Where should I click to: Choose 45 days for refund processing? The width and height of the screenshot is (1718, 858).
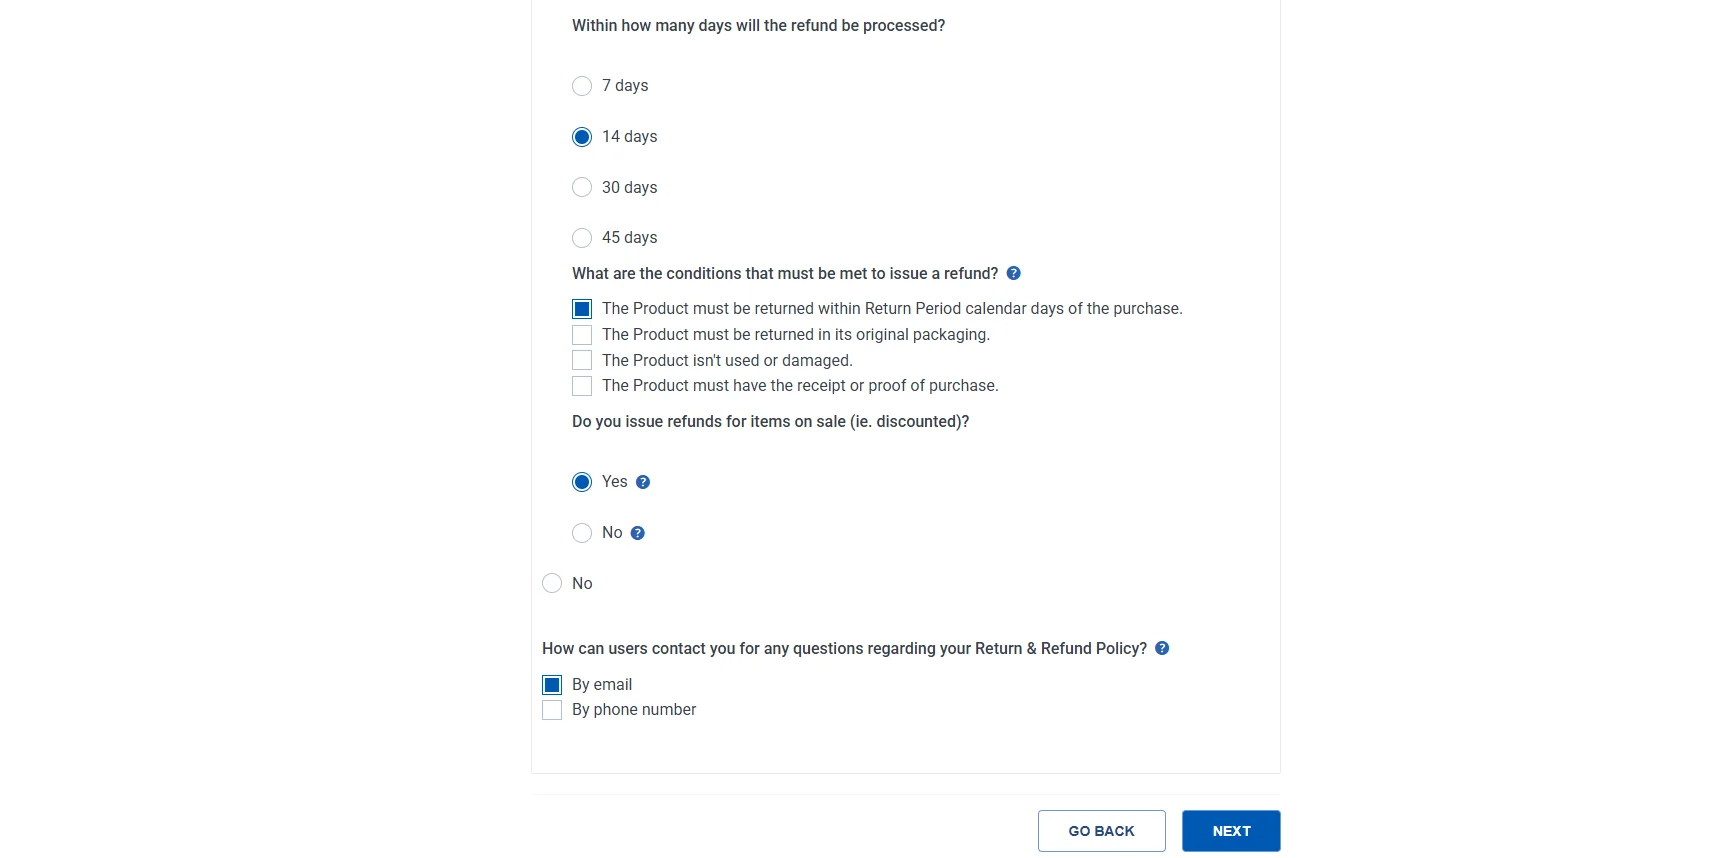click(582, 238)
